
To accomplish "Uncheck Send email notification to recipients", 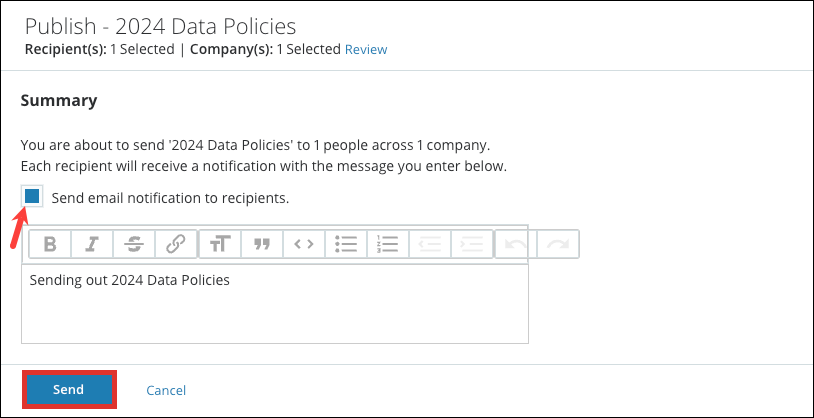I will tap(32, 196).
